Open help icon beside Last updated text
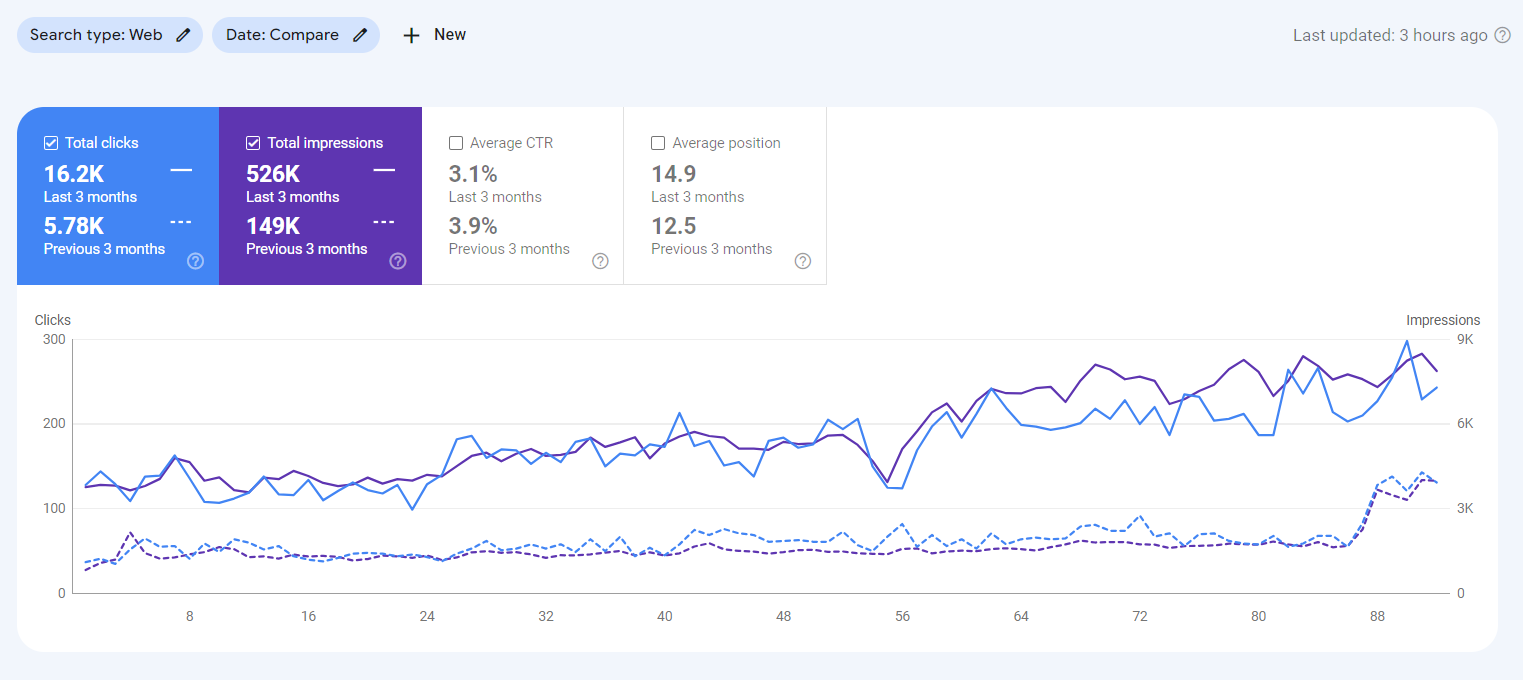The width and height of the screenshot is (1523, 680). [x=1502, y=35]
